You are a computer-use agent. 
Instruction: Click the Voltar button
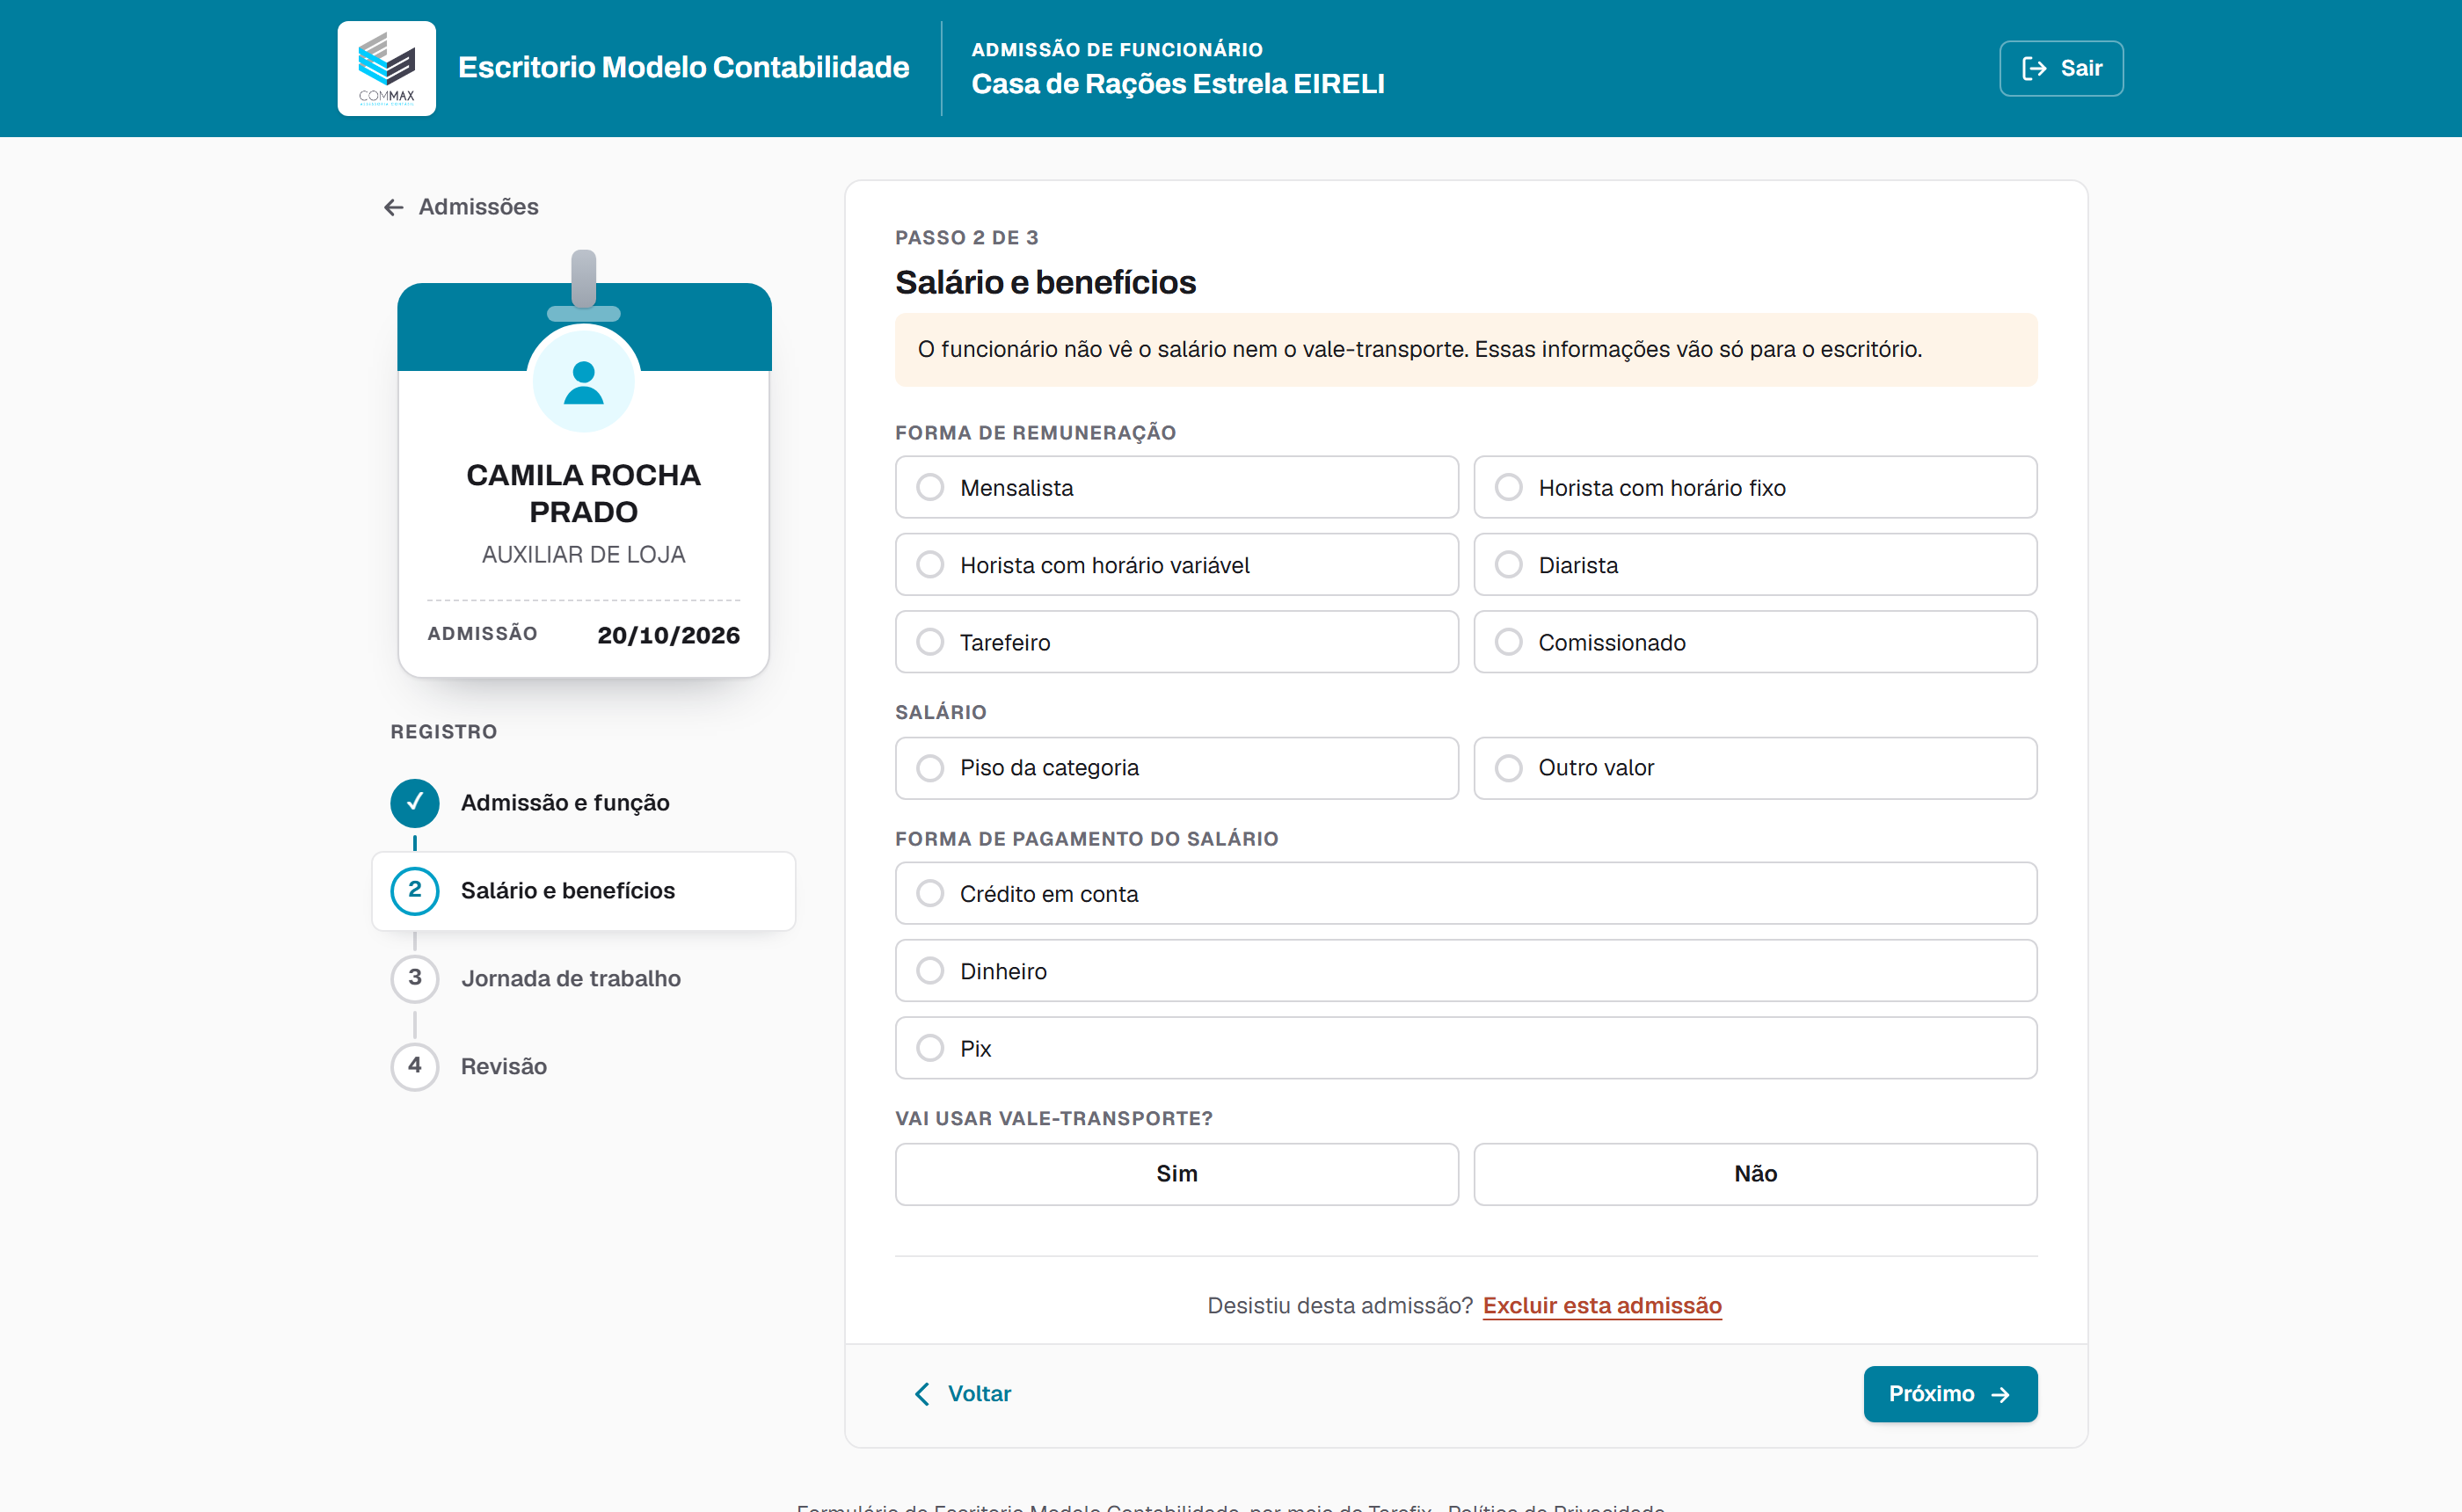point(962,1393)
